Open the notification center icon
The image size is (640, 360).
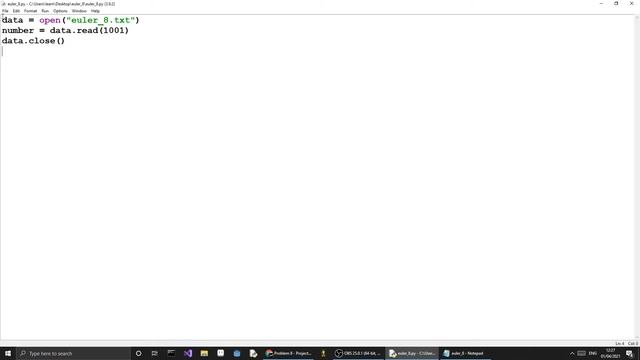tap(630, 353)
